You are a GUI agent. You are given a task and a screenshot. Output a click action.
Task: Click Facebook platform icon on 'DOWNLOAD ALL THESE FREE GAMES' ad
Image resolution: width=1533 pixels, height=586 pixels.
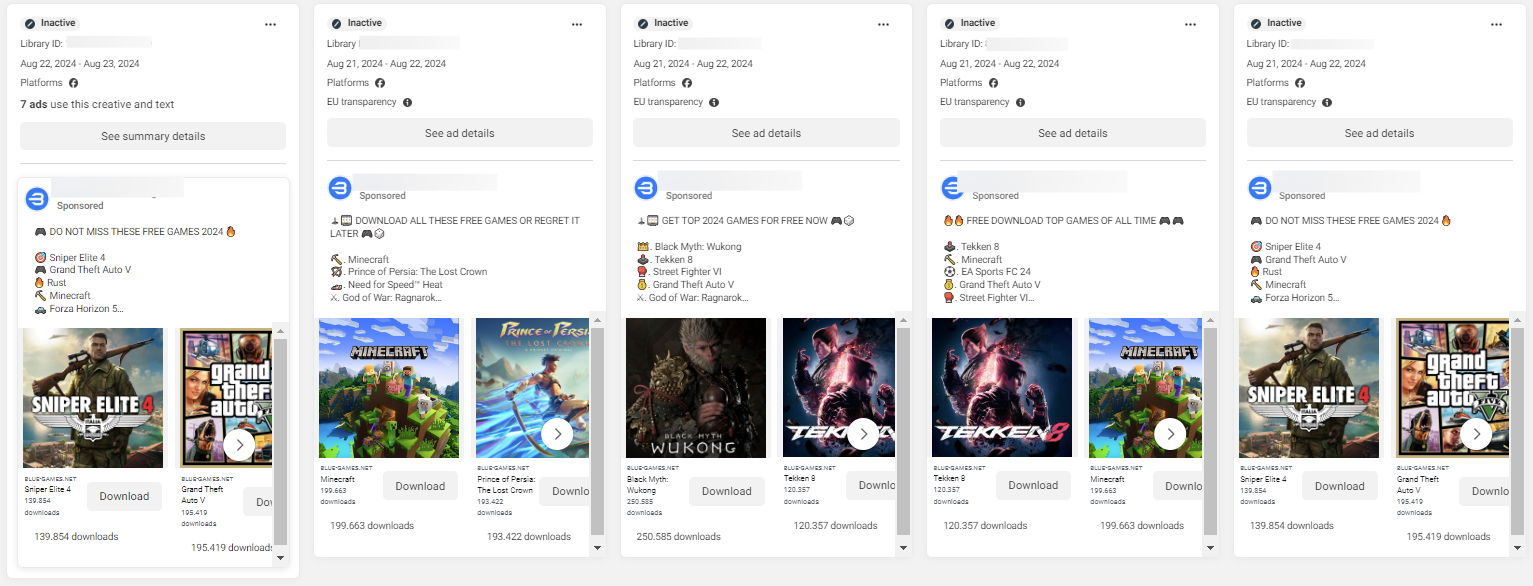pyautogui.click(x=380, y=83)
